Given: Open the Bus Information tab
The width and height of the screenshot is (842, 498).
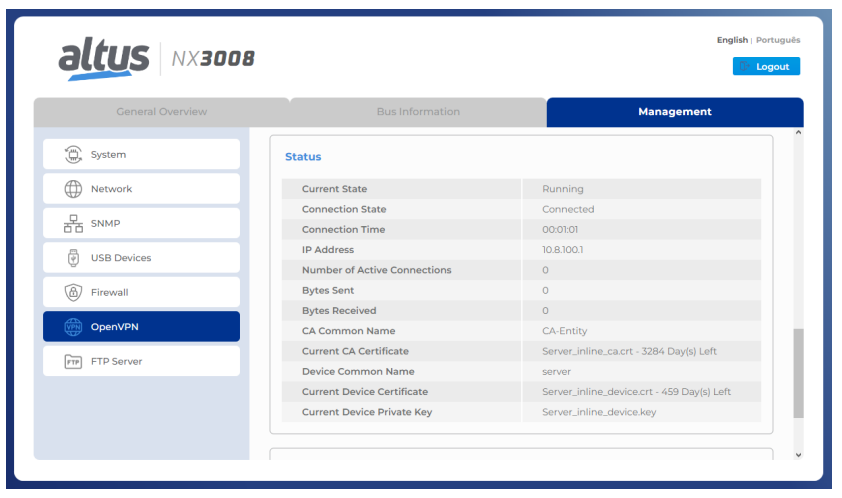Looking at the screenshot, I should [x=418, y=112].
